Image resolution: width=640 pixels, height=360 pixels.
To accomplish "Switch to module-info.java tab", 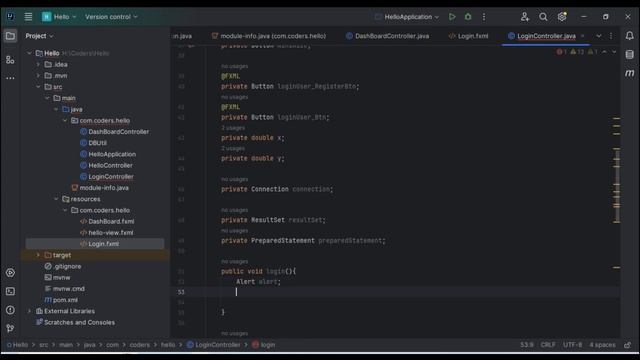I will (269, 36).
